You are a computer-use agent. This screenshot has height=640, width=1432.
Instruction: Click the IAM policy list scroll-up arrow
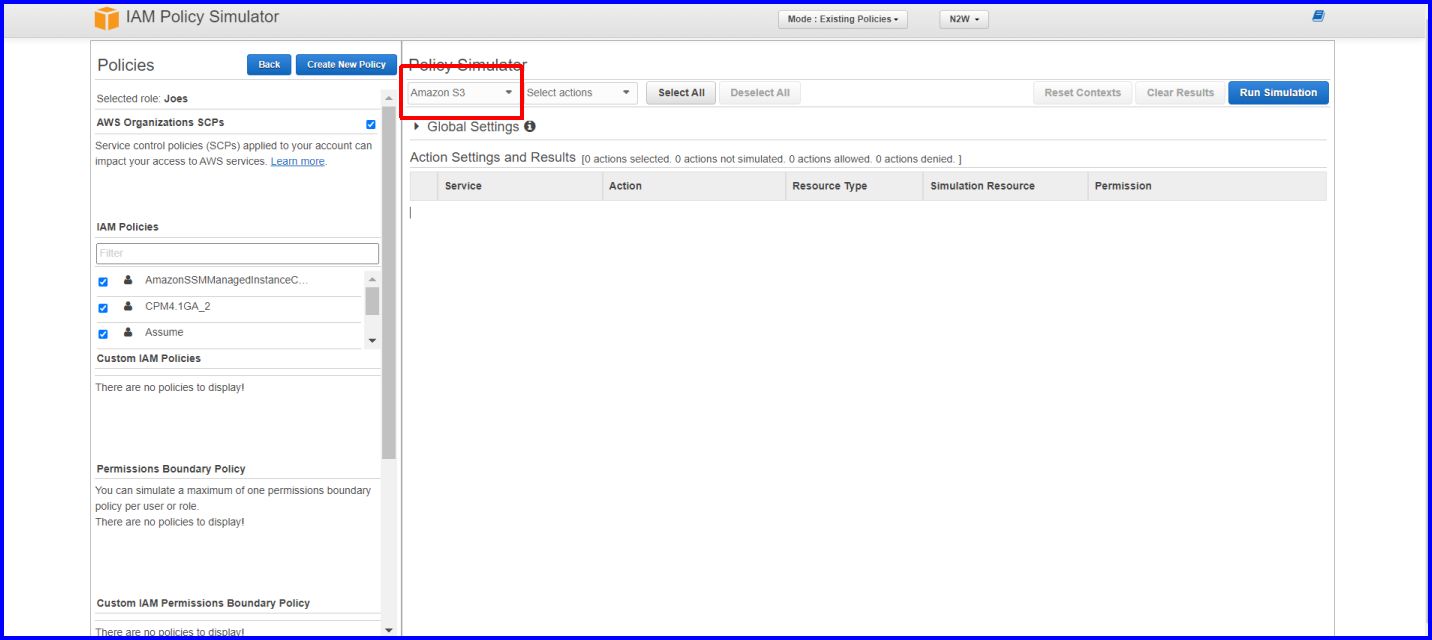(372, 280)
